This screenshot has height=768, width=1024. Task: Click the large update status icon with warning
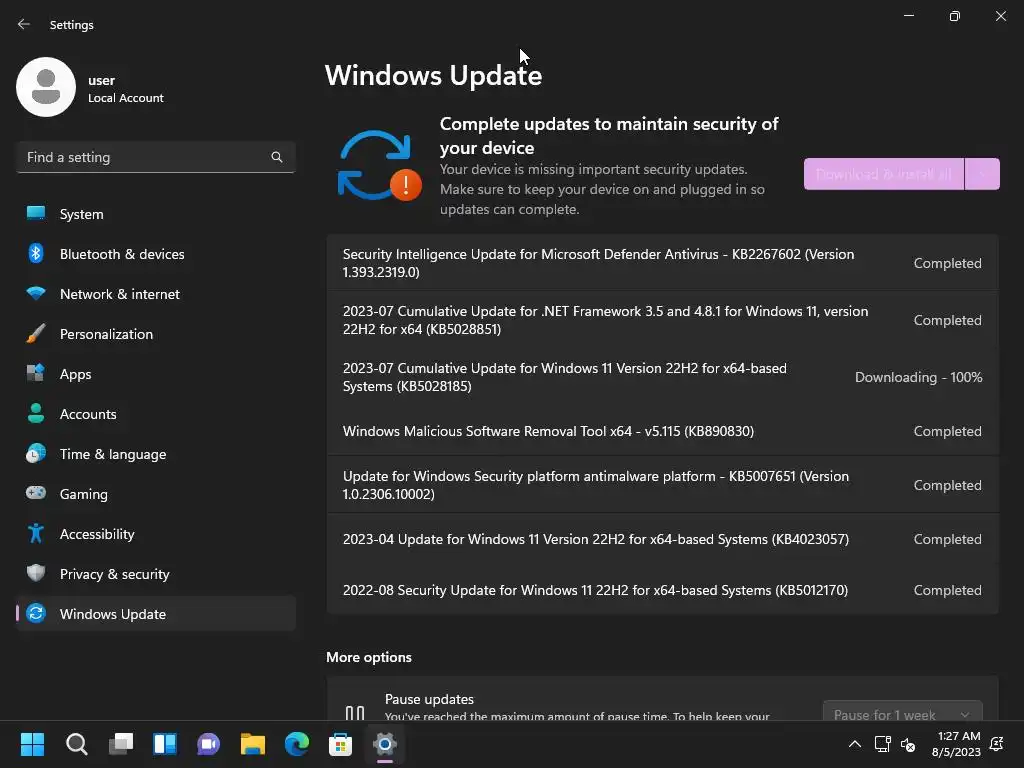(379, 166)
